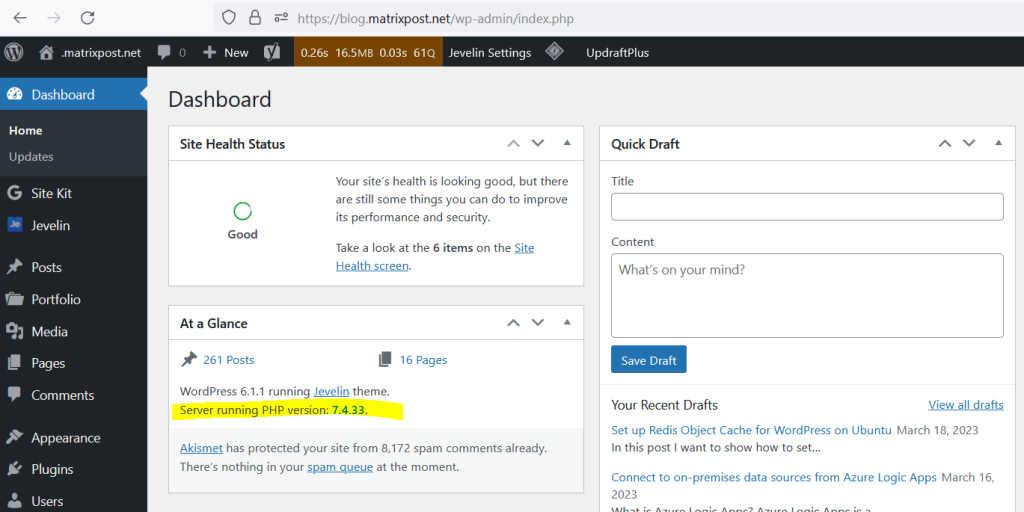Screen dimensions: 1024x512
Task: Open the Query Monitor stats item
Action: click(368, 53)
